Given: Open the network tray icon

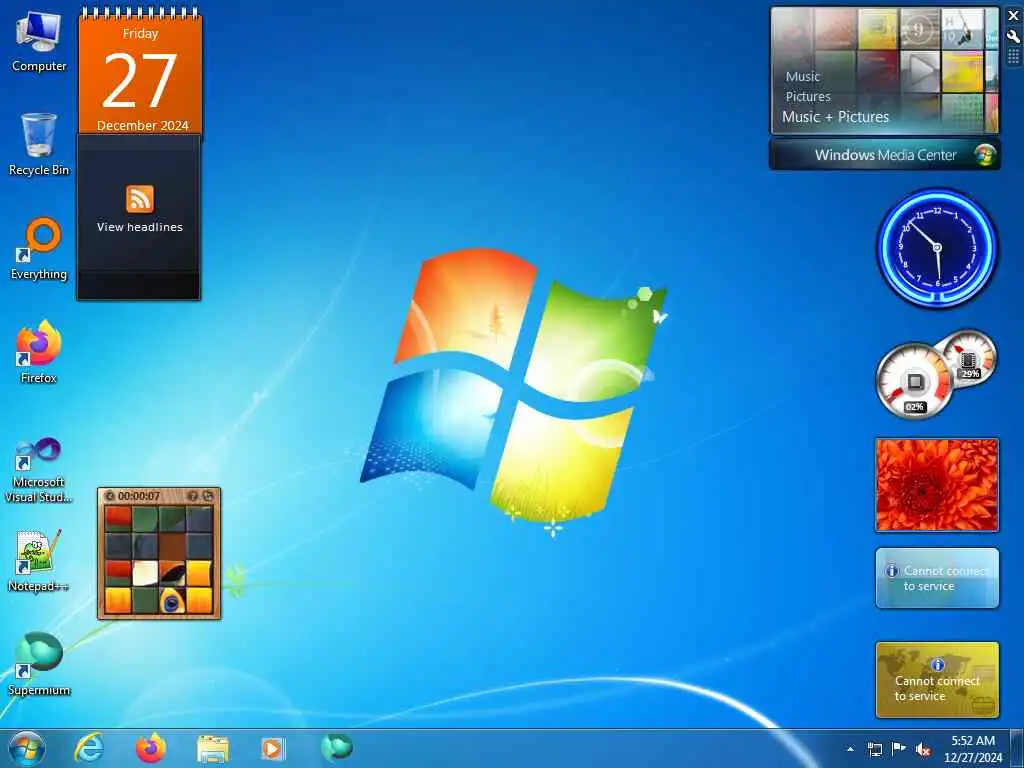Looking at the screenshot, I should pos(874,749).
